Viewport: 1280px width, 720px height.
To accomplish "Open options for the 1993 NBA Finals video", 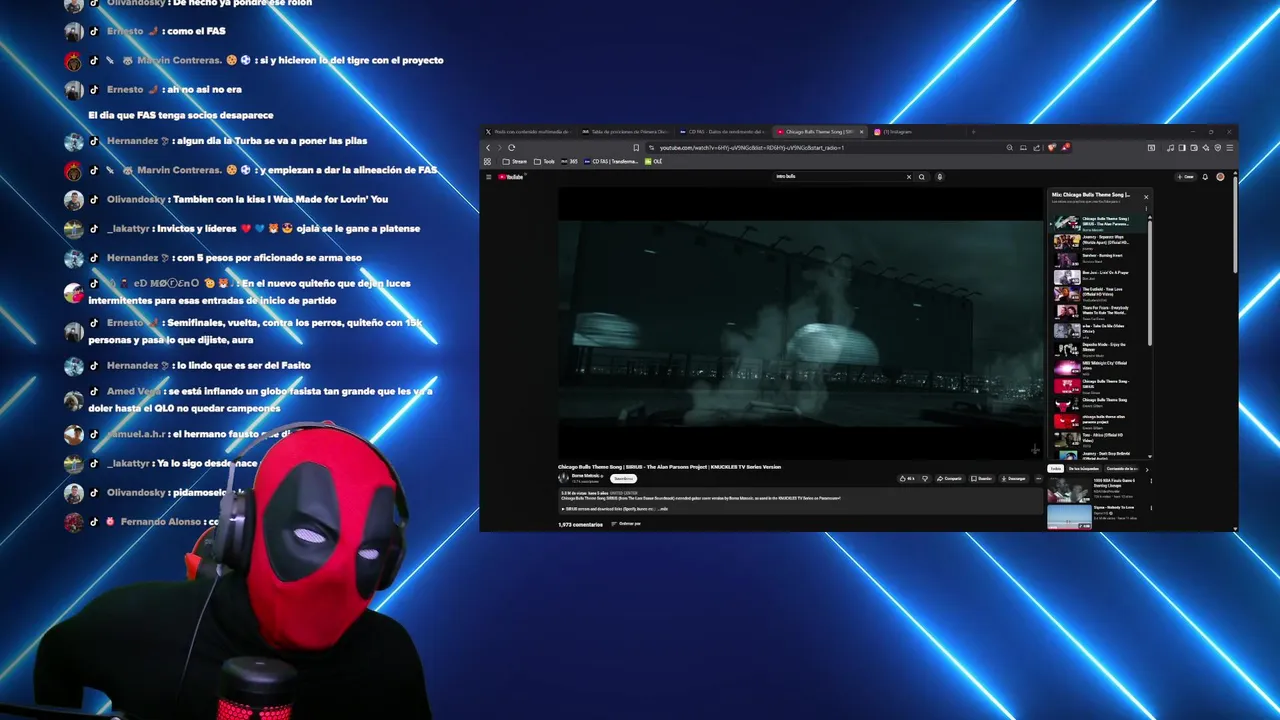I will tap(1150, 481).
